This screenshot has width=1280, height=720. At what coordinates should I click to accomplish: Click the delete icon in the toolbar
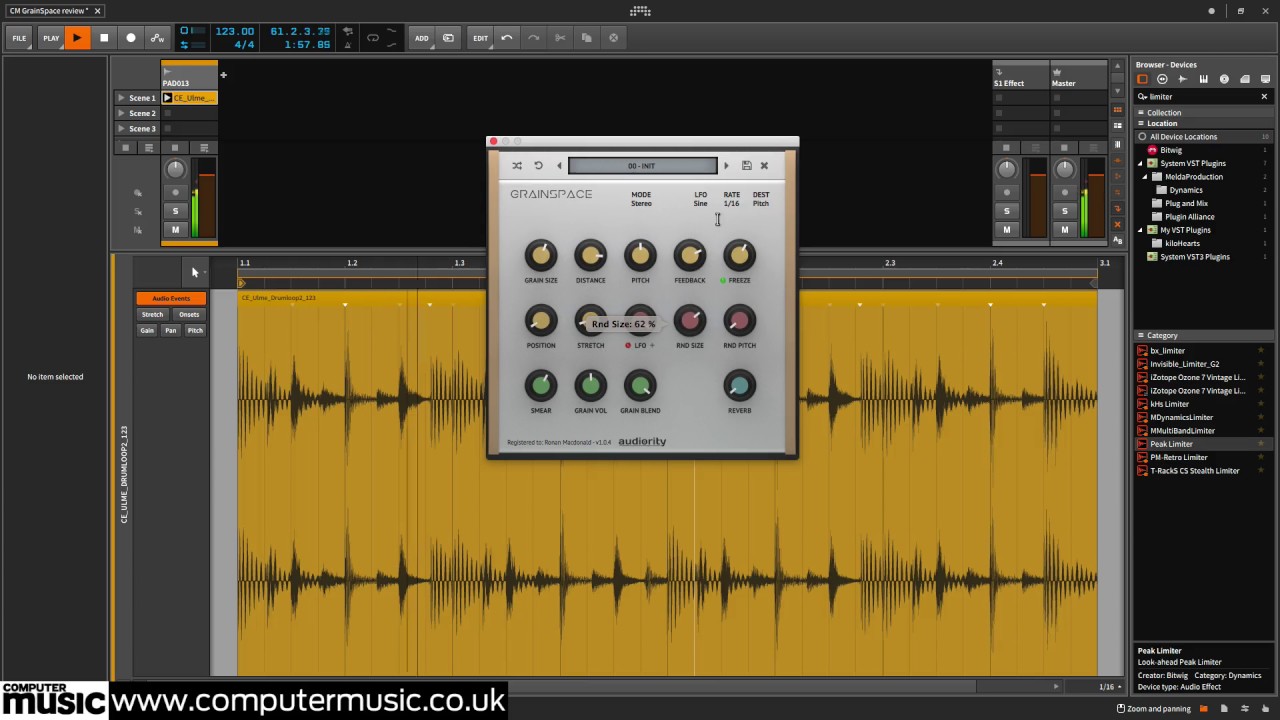(x=613, y=38)
